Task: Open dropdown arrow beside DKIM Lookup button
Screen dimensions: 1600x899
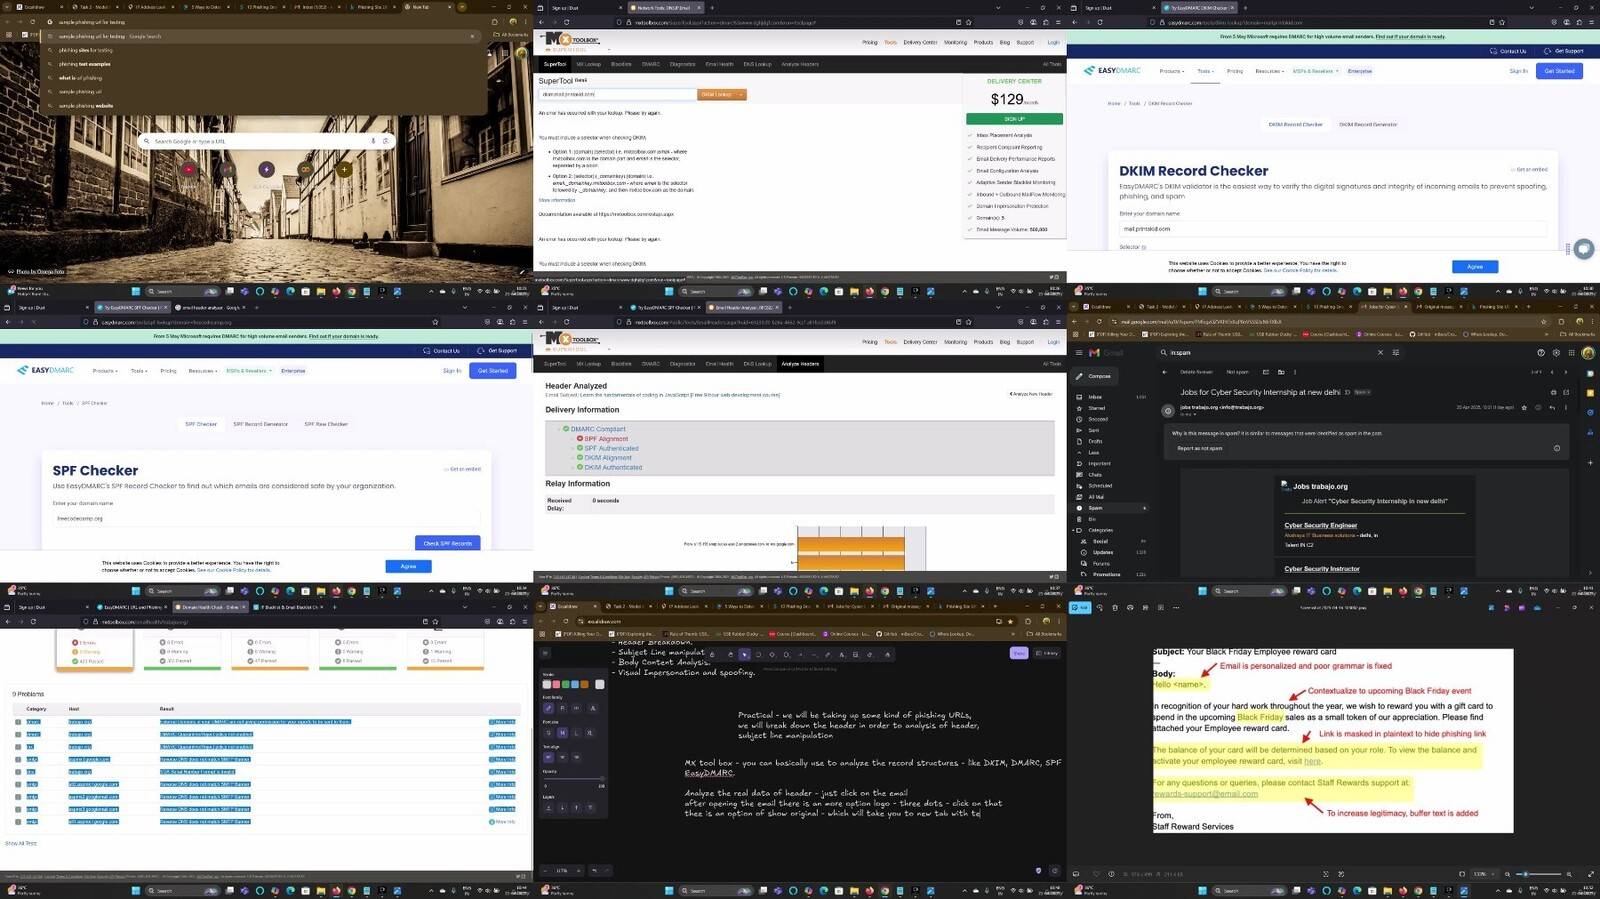Action: tap(741, 94)
